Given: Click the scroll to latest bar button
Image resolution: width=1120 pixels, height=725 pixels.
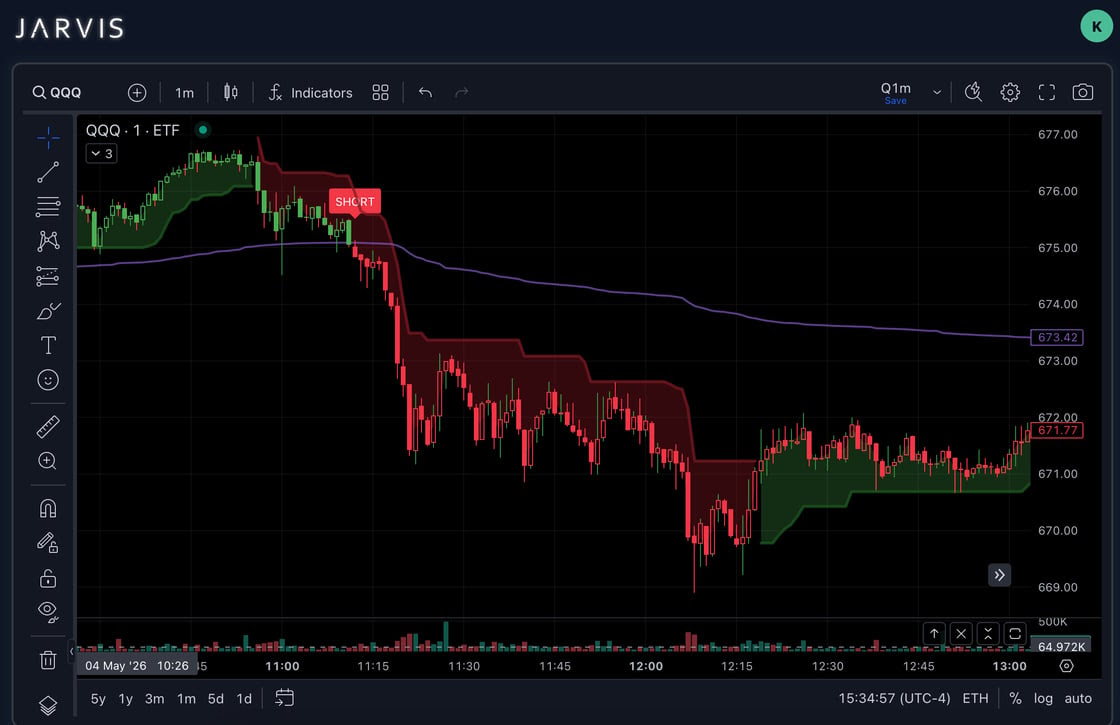Looking at the screenshot, I should (999, 575).
